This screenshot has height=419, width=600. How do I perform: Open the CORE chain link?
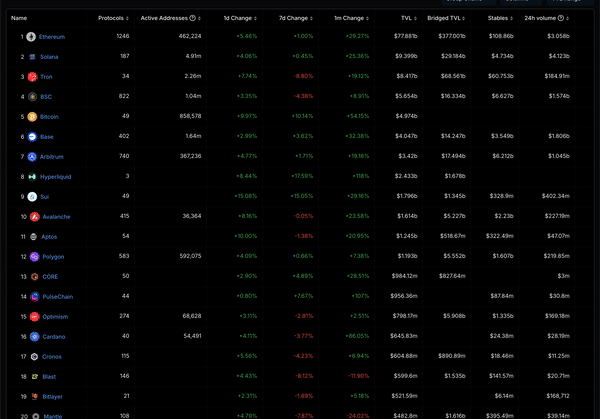pos(50,277)
